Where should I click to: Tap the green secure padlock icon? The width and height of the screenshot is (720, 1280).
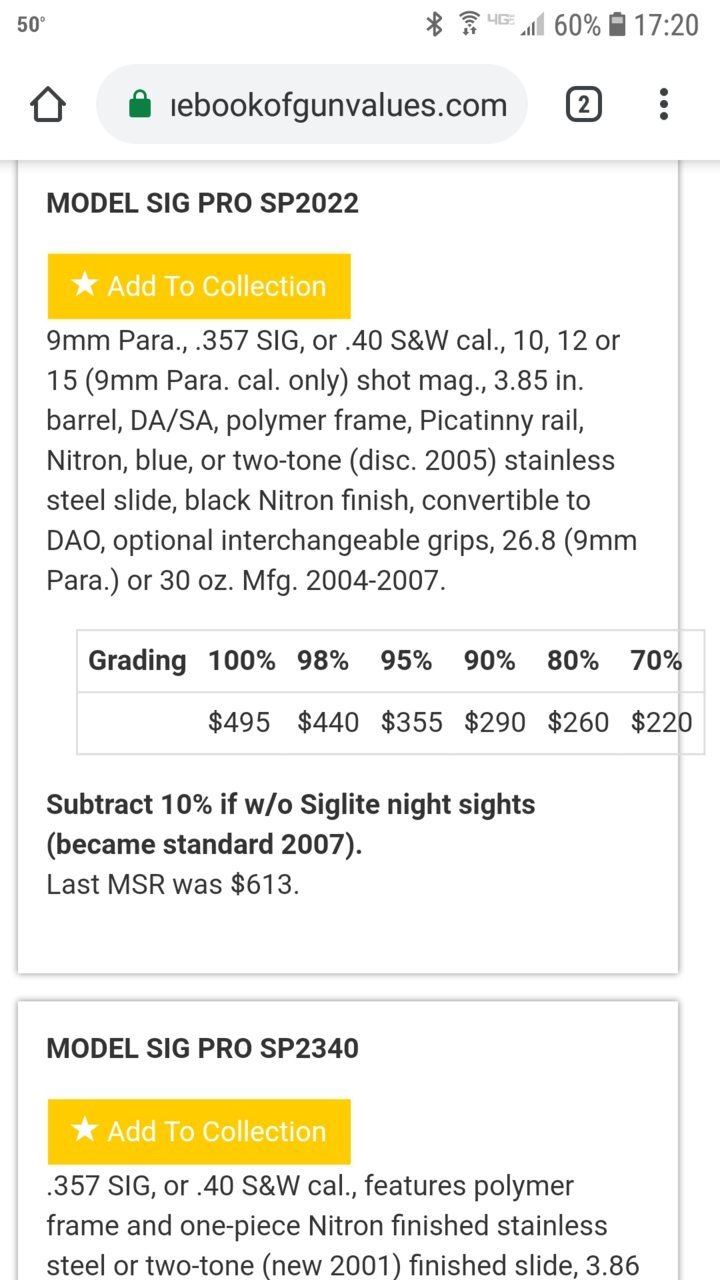click(140, 104)
